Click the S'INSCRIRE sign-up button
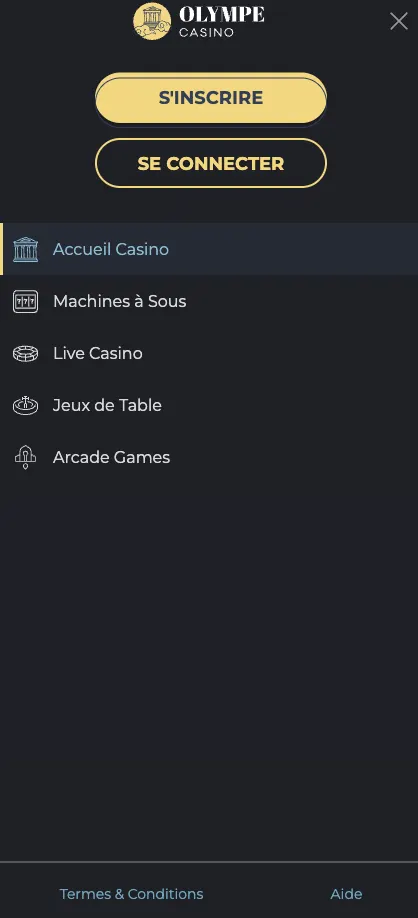The width and height of the screenshot is (418, 918). [211, 98]
